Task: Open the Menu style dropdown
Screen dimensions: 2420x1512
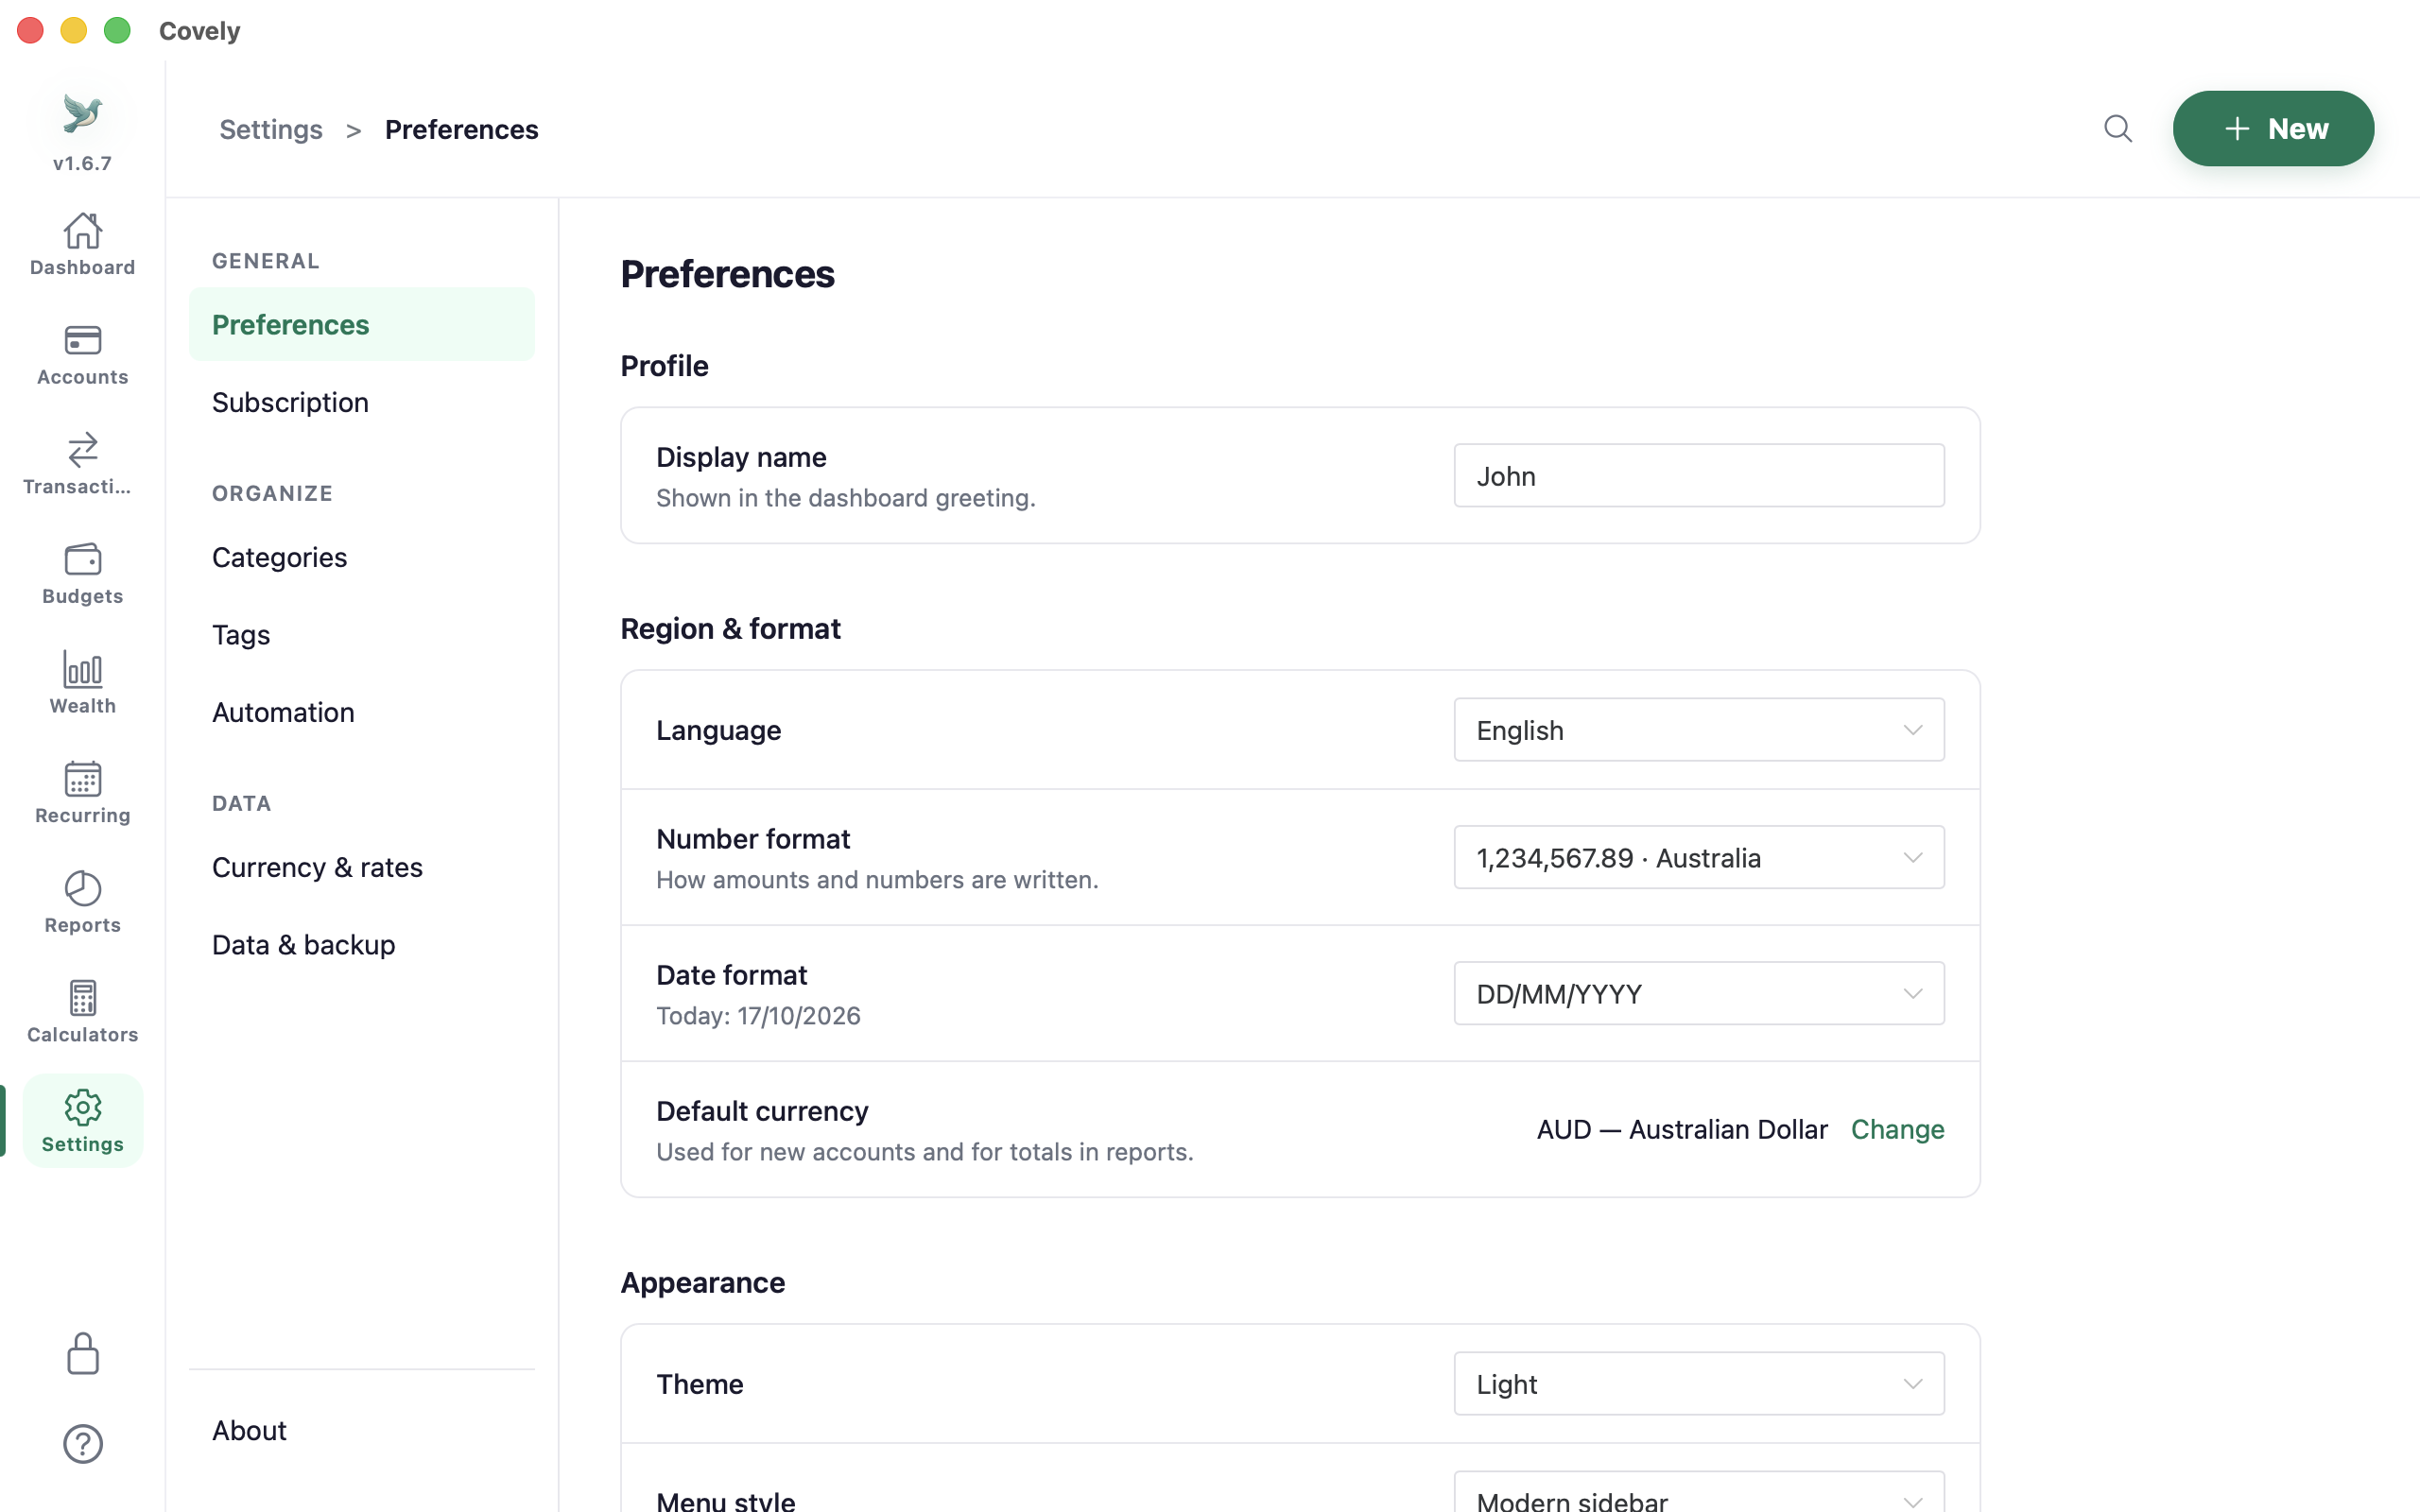Action: pyautogui.click(x=1698, y=1492)
